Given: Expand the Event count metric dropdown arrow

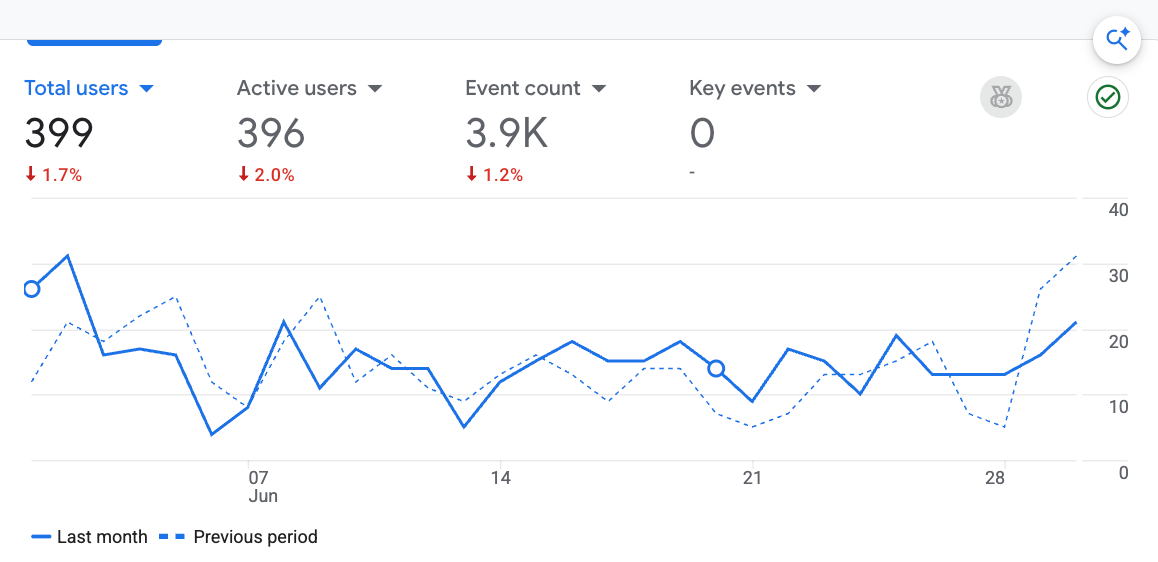Looking at the screenshot, I should point(599,89).
